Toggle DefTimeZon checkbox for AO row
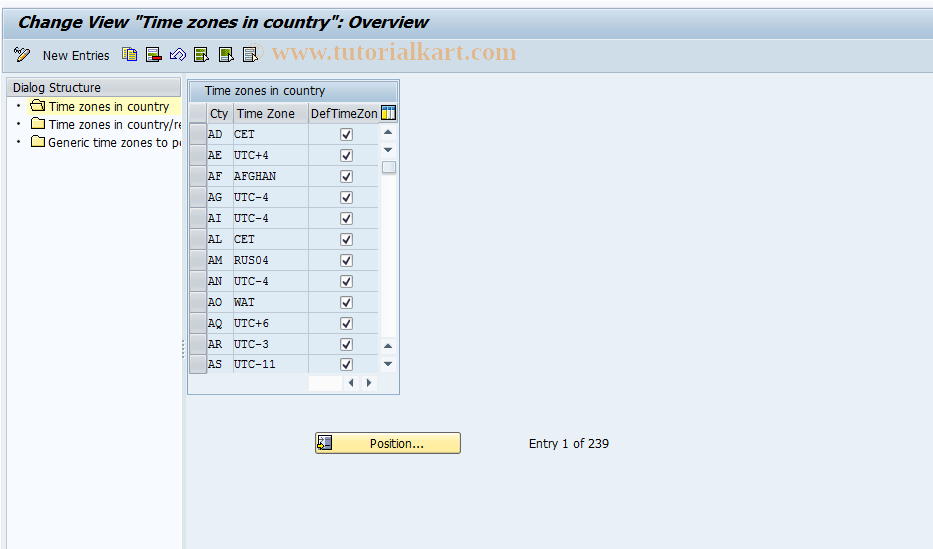The width and height of the screenshot is (933, 549). click(346, 302)
